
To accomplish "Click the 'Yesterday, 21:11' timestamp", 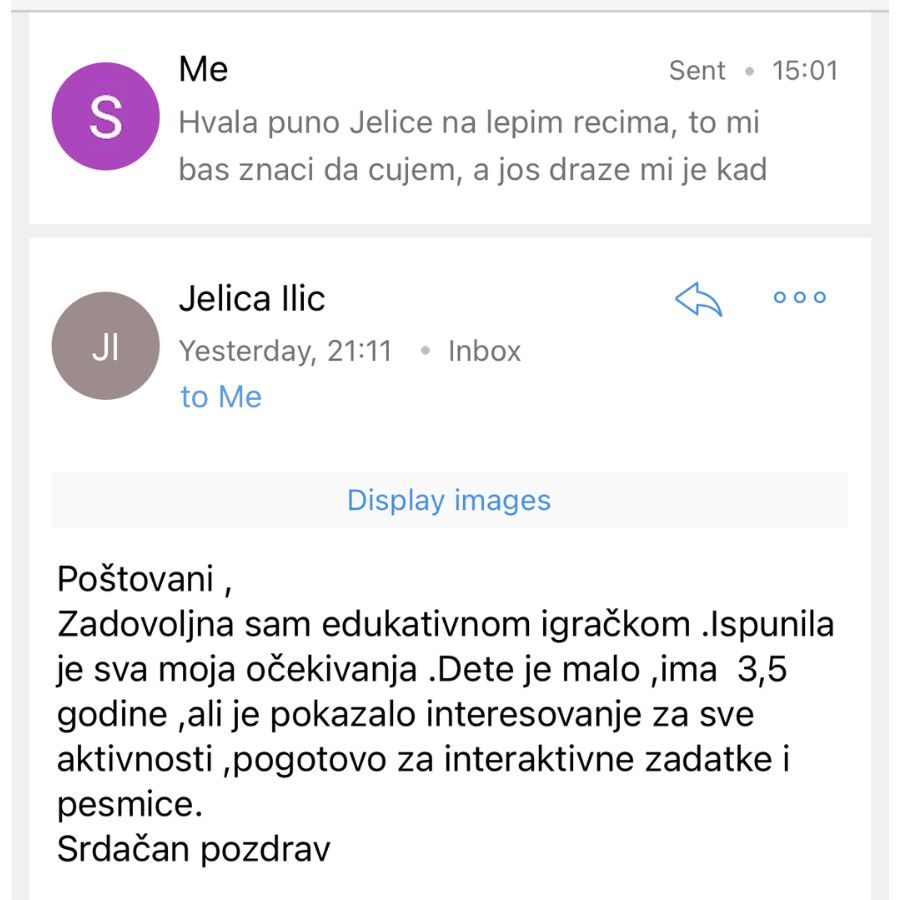I will 285,351.
